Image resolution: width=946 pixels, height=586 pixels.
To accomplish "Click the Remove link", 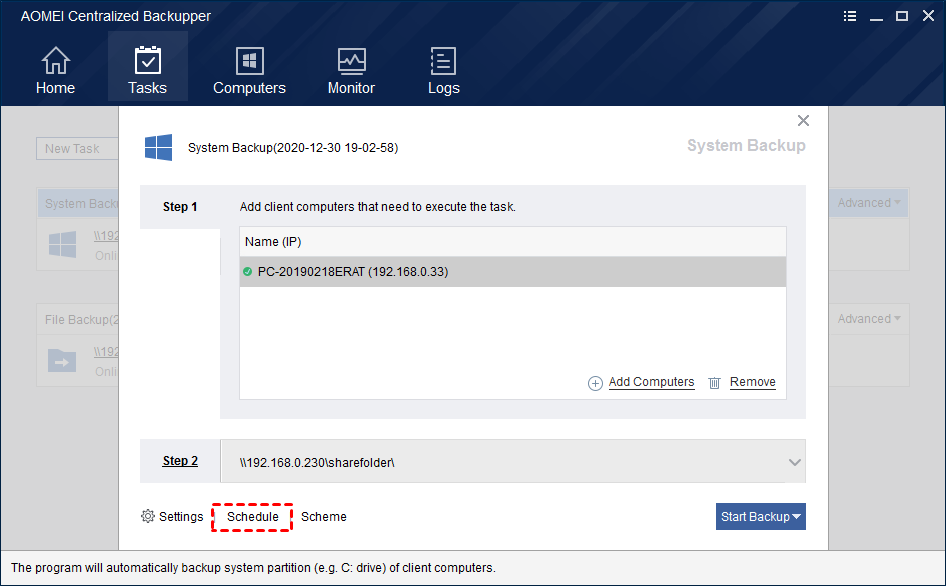I will (x=752, y=382).
